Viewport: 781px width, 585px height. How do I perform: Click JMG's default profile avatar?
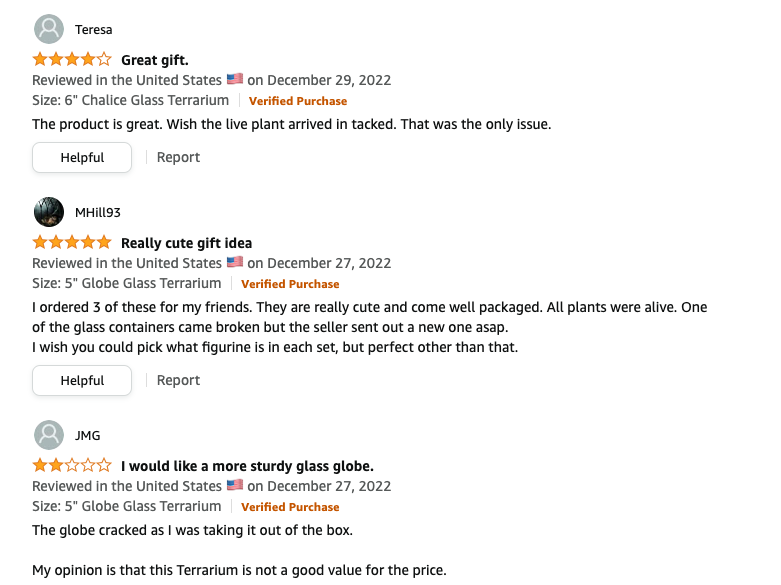[49, 435]
